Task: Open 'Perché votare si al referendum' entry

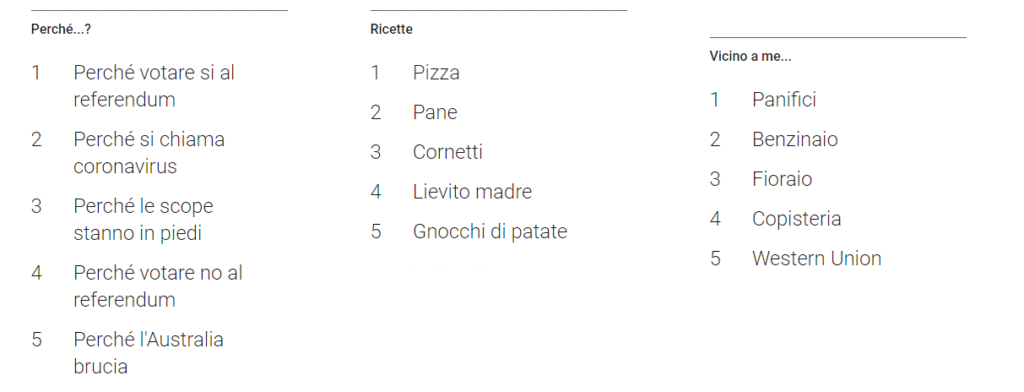Action: [154, 86]
